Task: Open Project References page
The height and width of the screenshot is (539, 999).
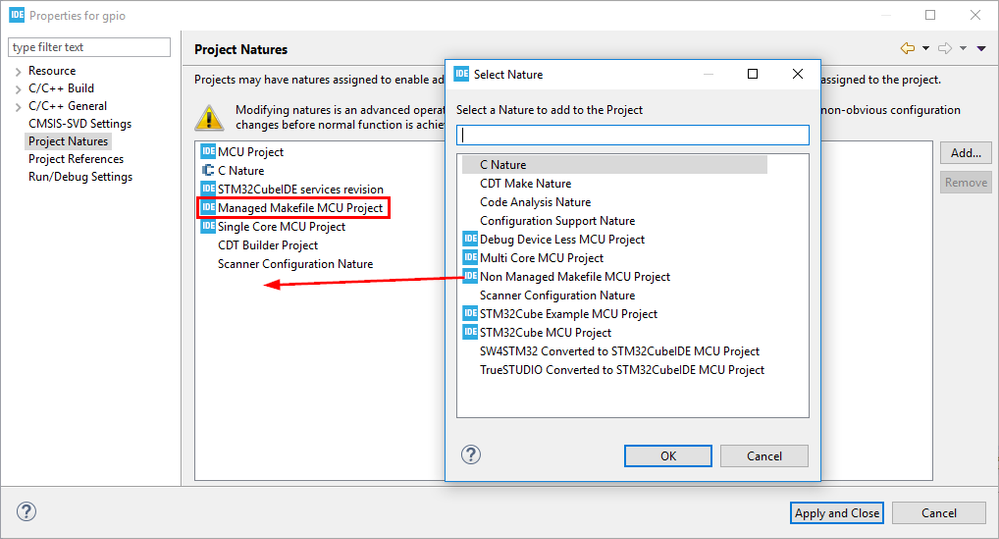Action: click(x=76, y=159)
